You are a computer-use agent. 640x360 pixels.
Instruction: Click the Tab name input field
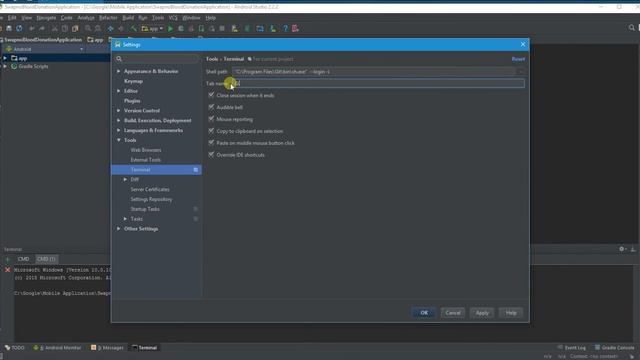pyautogui.click(x=378, y=83)
